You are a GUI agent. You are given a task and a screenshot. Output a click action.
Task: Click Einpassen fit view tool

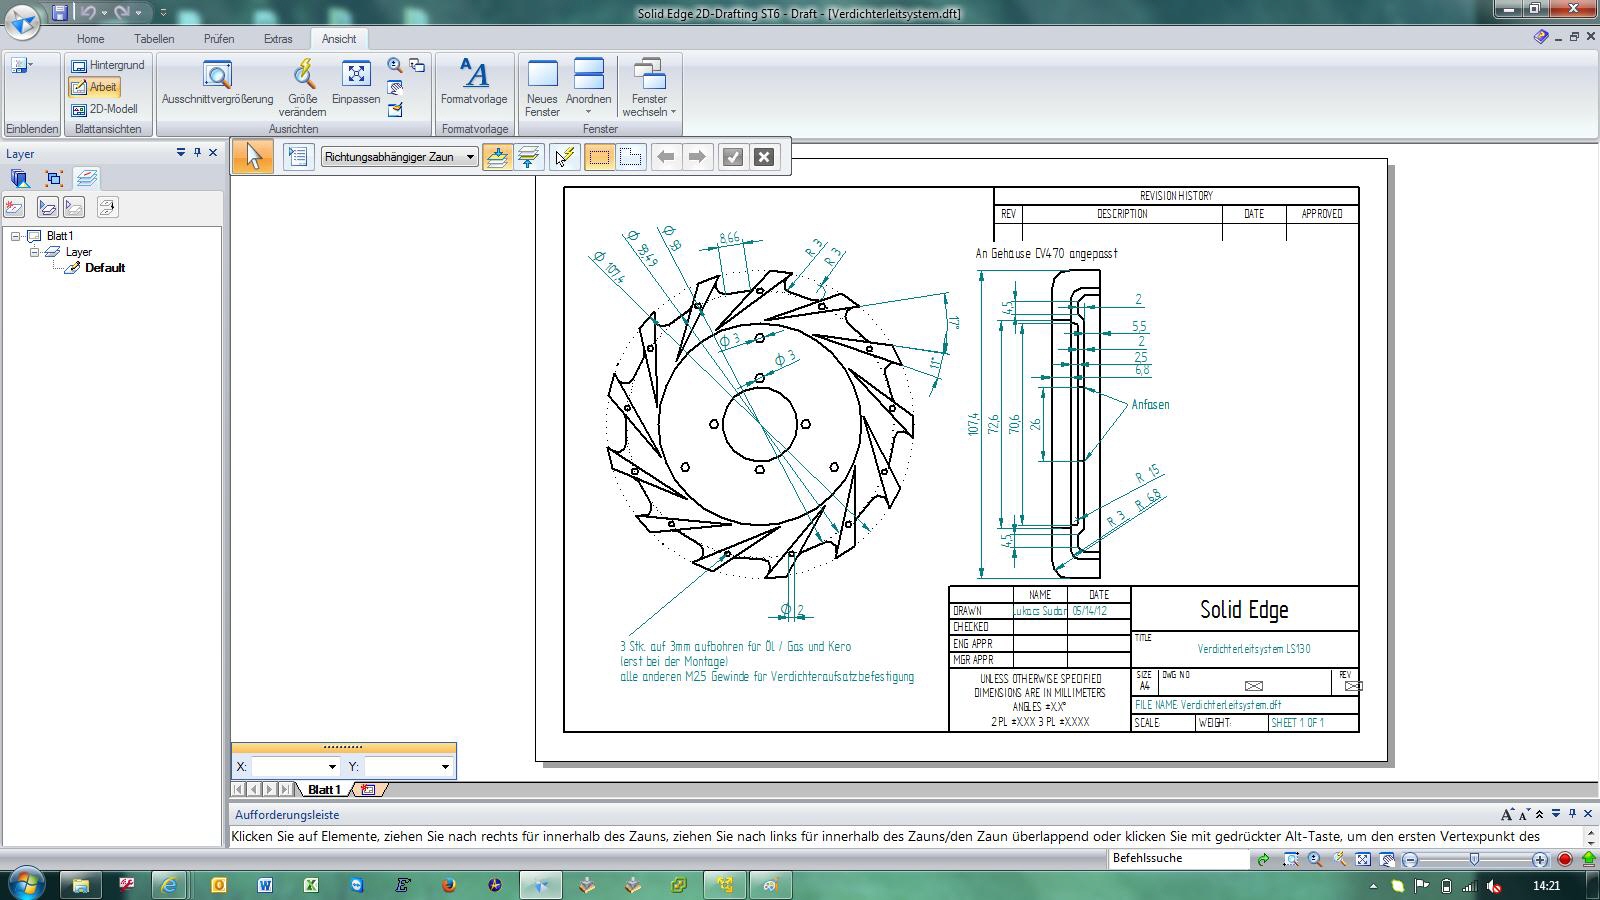coord(356,82)
